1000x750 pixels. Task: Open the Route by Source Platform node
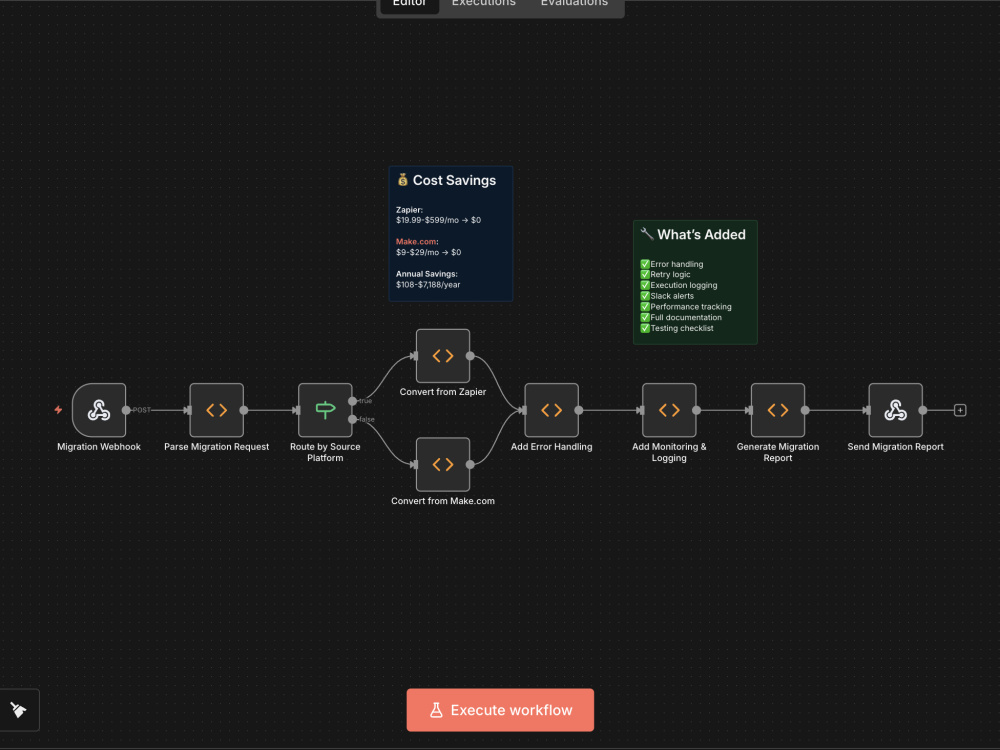325,410
